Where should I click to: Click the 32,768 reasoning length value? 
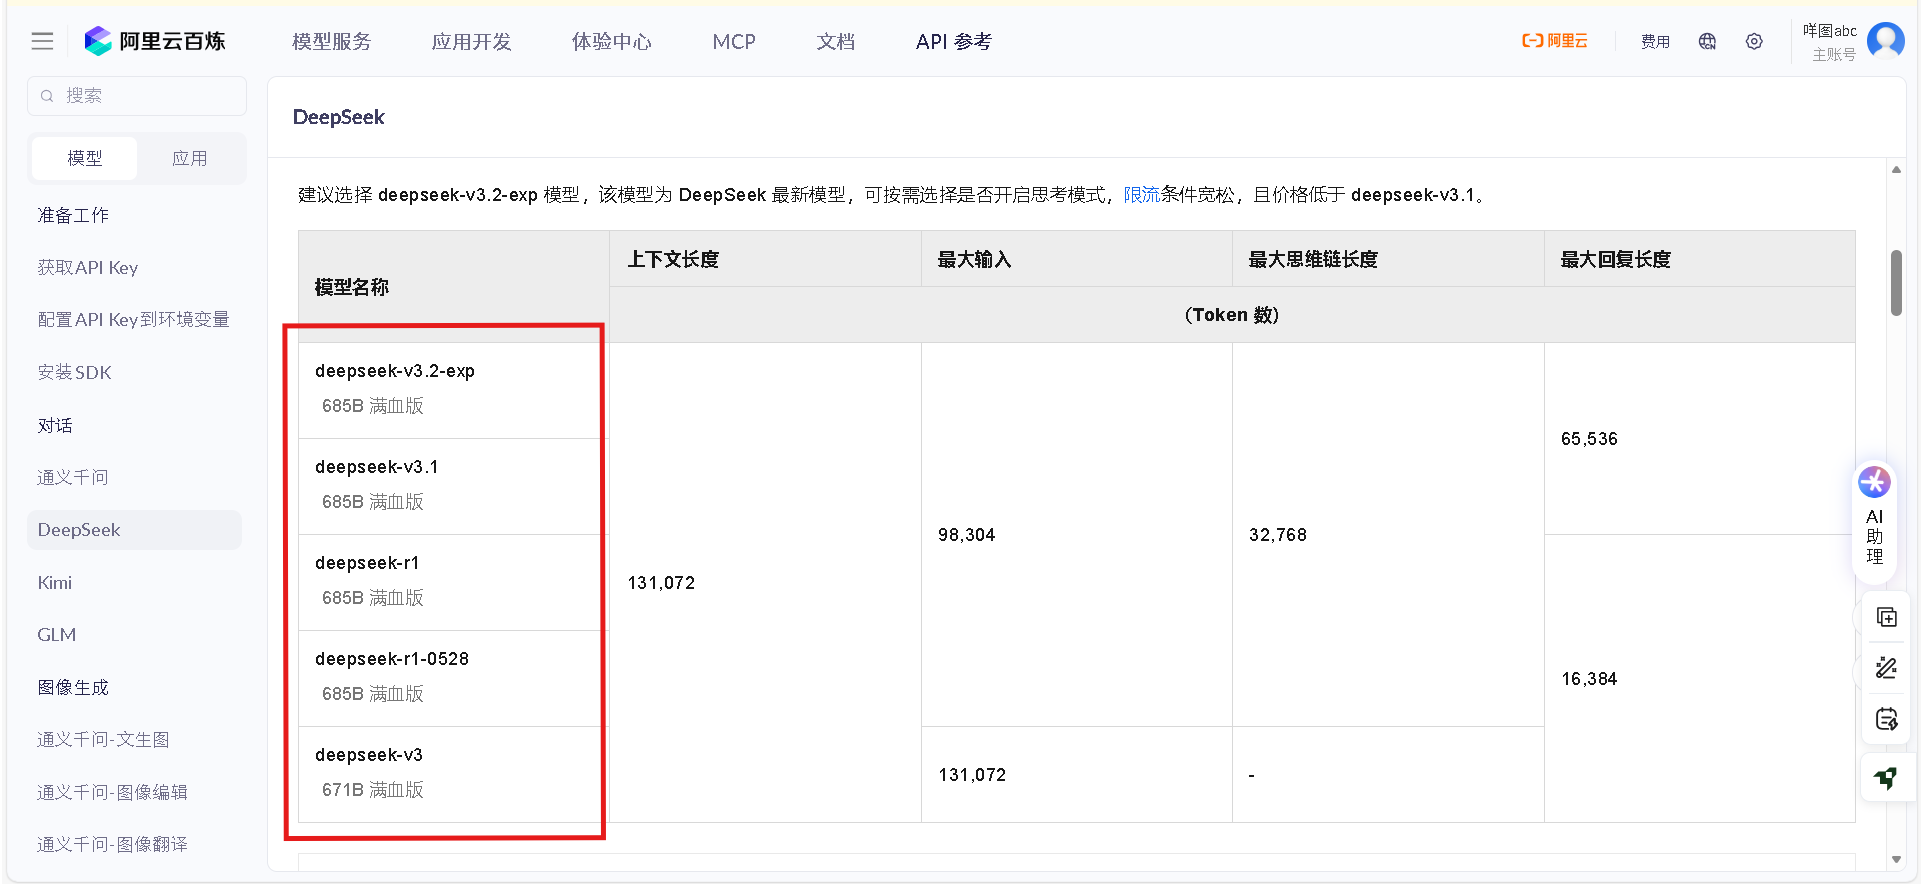pos(1278,535)
